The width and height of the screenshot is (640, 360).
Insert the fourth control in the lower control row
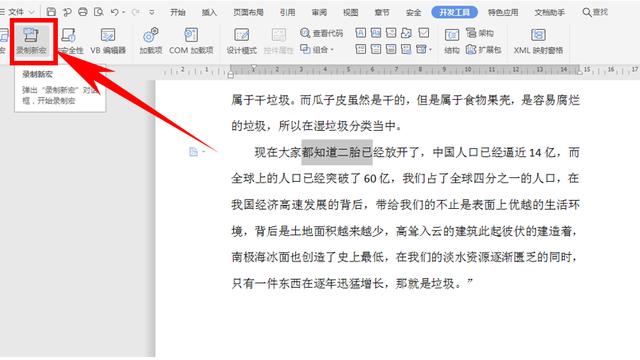point(407,49)
